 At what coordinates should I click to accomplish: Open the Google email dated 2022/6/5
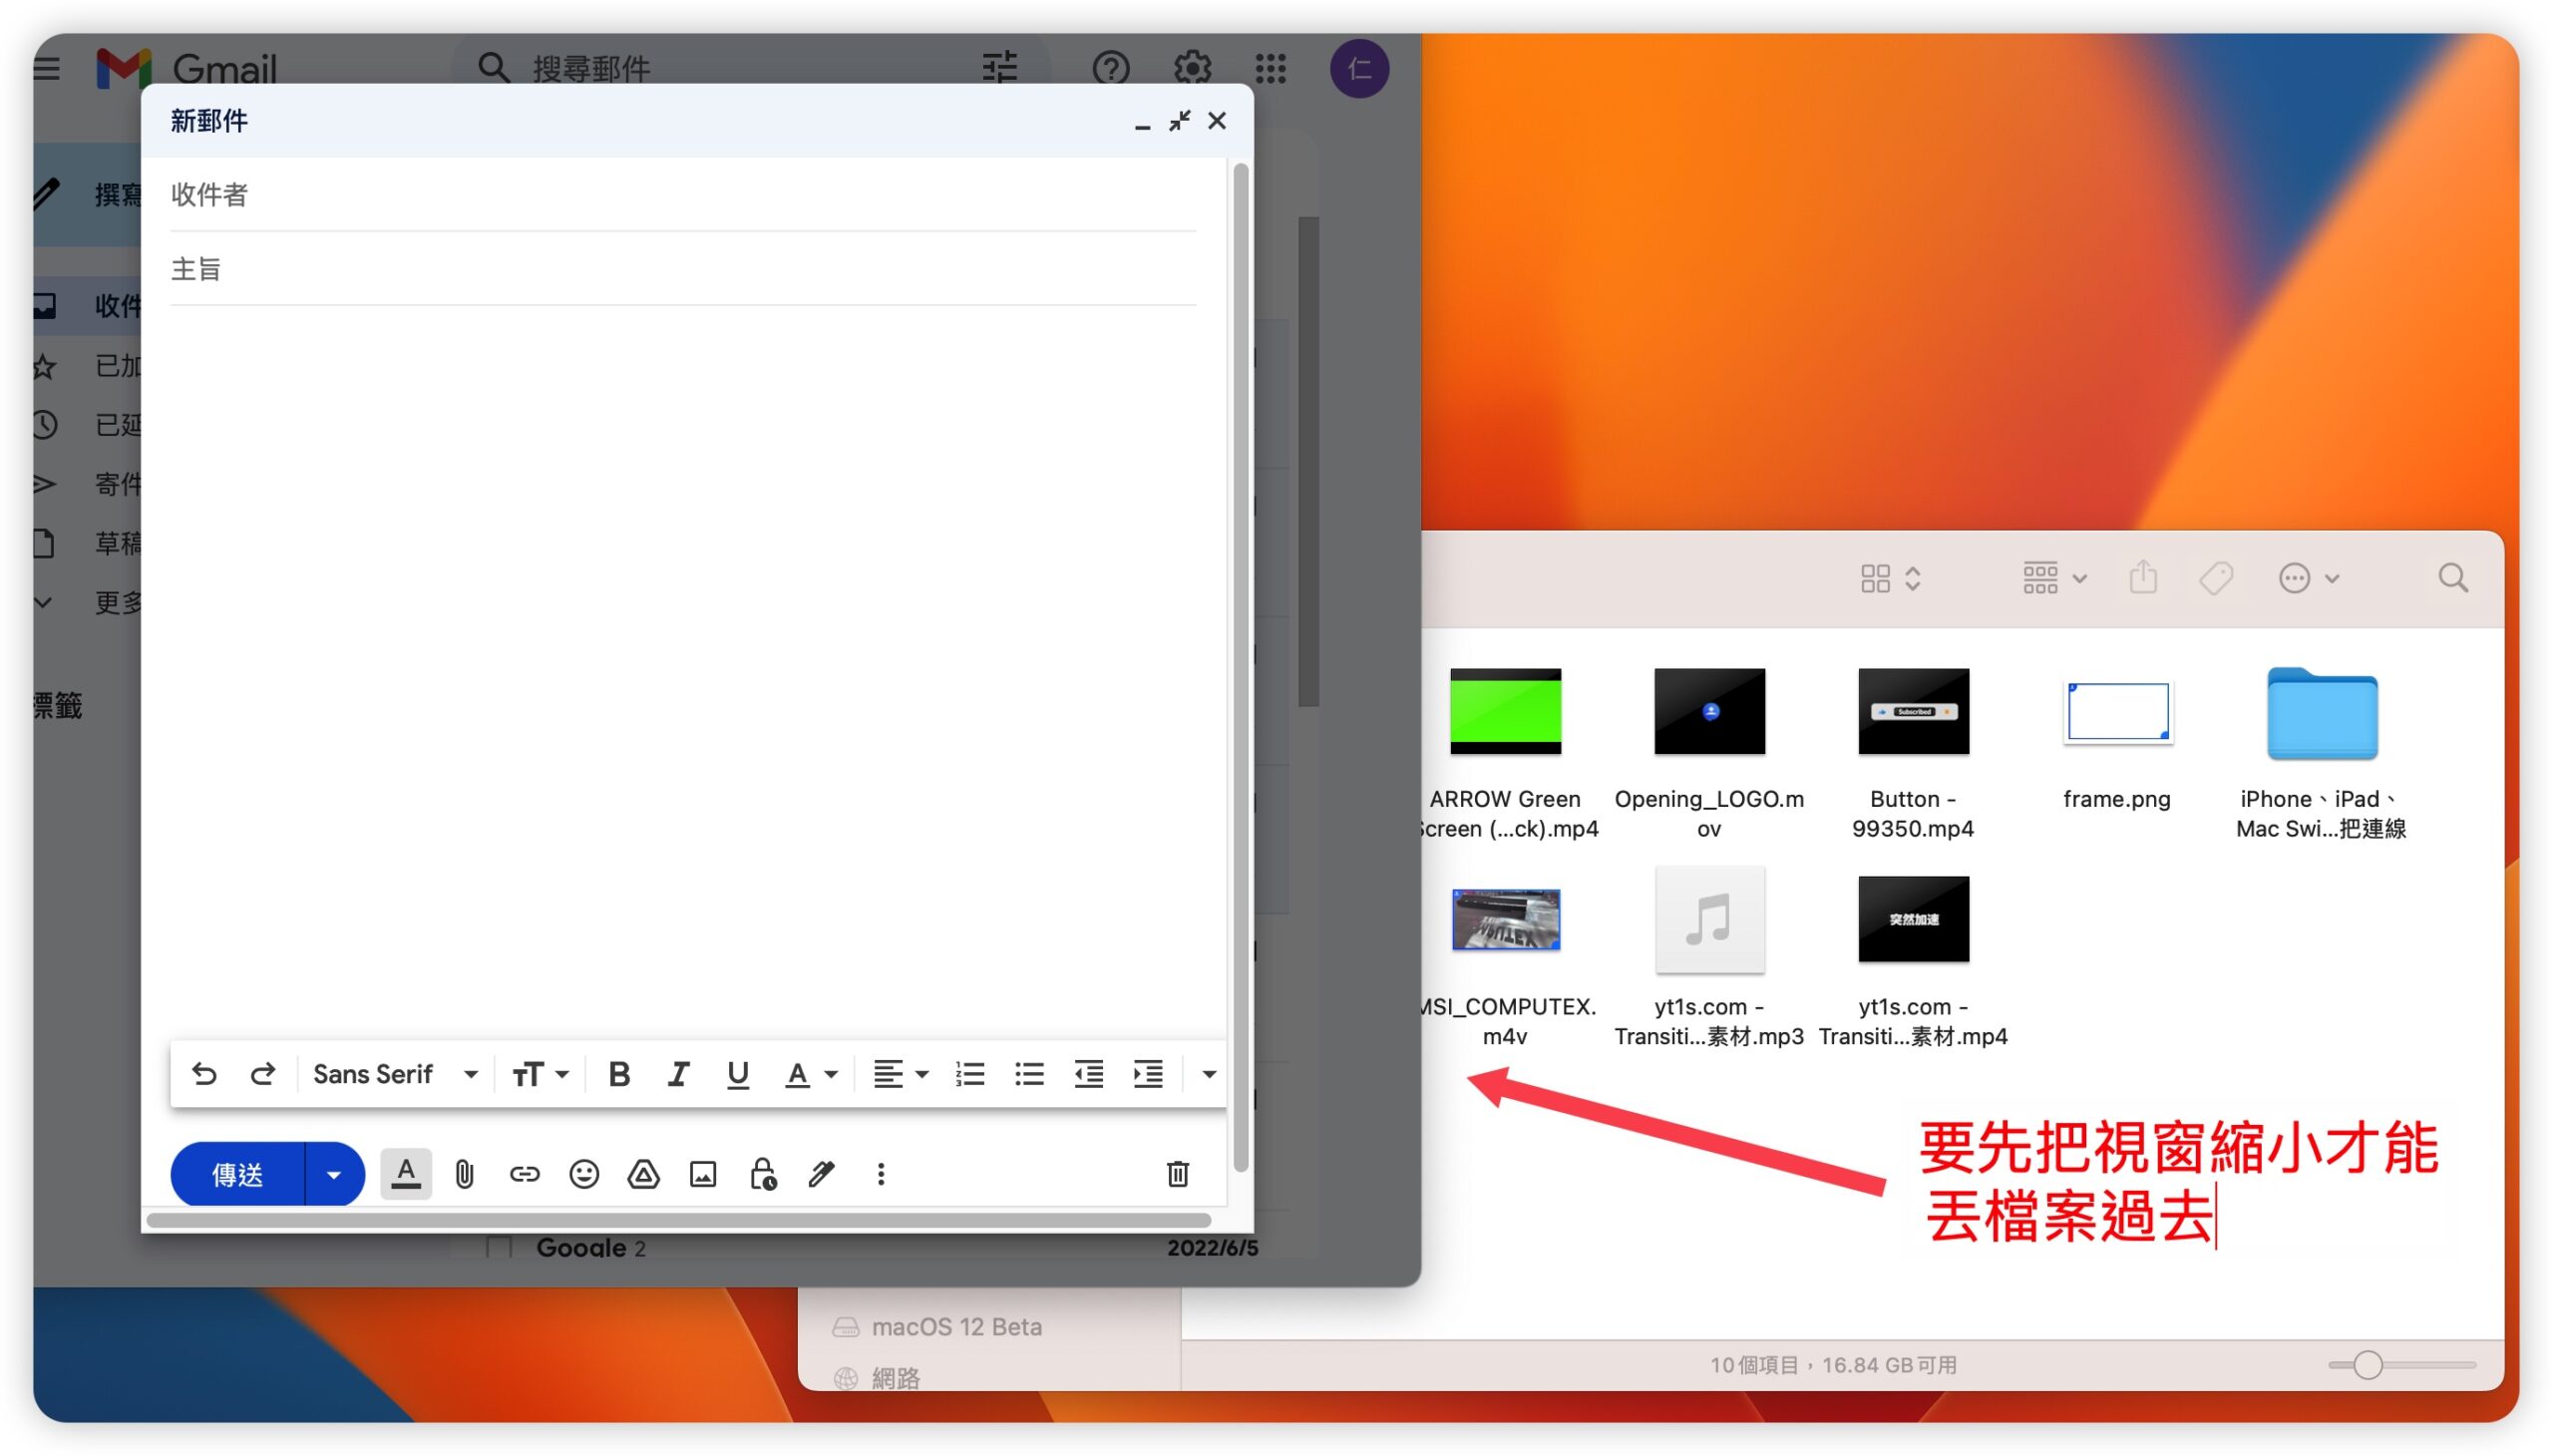(870, 1247)
